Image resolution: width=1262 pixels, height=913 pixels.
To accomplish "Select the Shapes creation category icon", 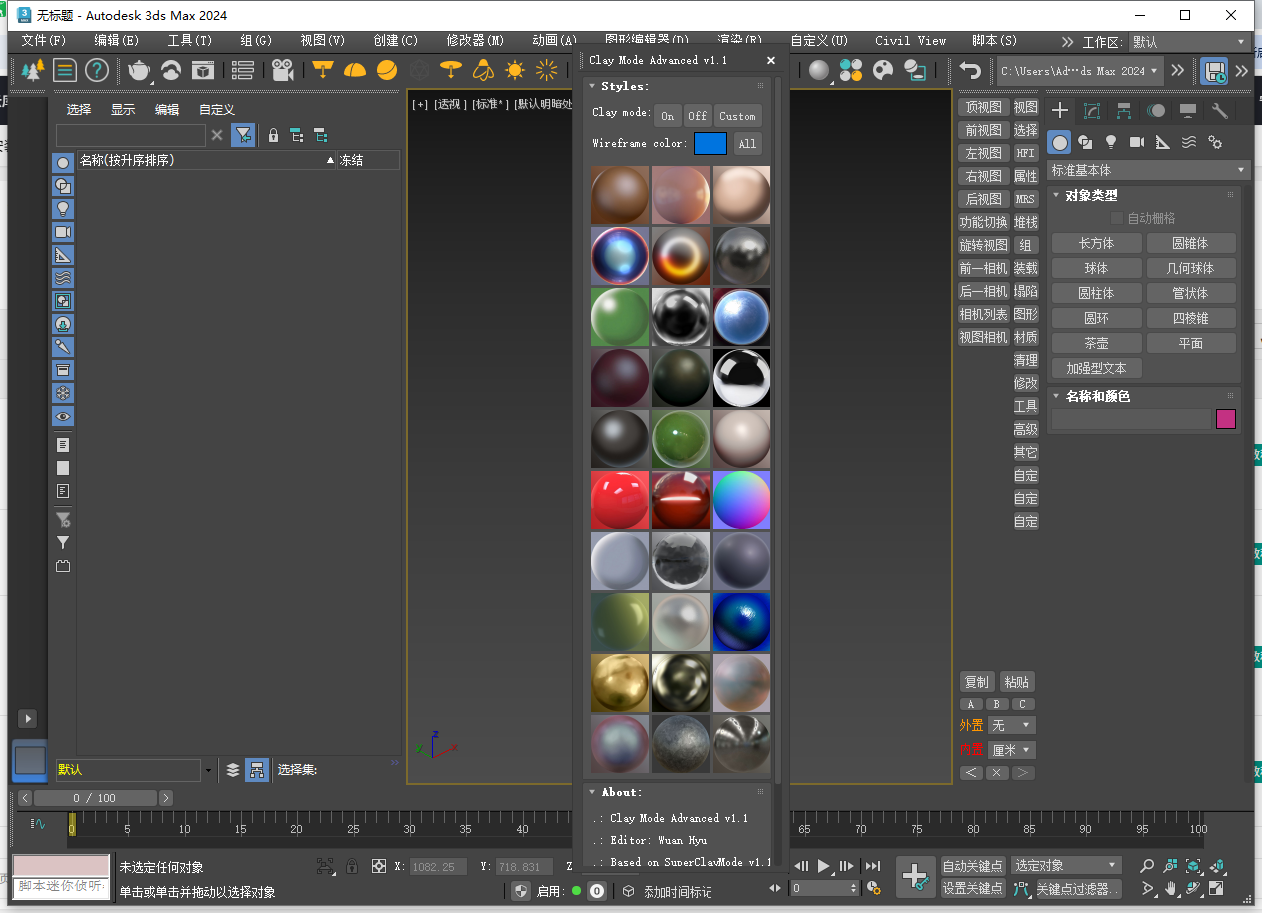I will click(1086, 142).
